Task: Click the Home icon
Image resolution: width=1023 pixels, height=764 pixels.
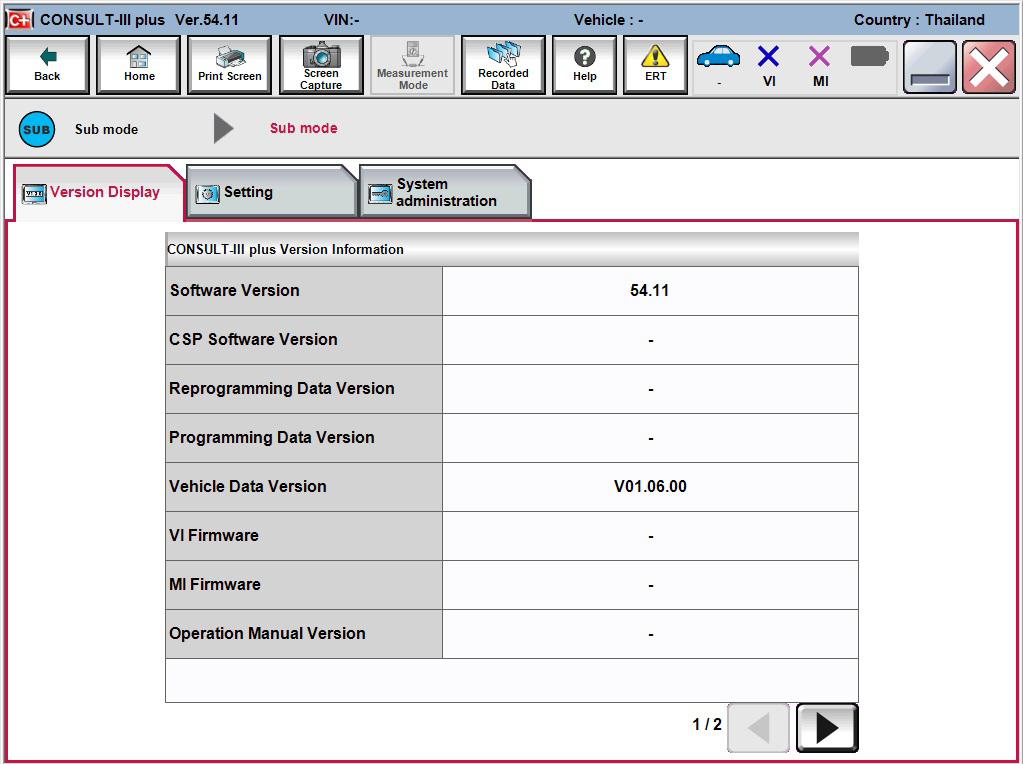Action: pos(138,64)
